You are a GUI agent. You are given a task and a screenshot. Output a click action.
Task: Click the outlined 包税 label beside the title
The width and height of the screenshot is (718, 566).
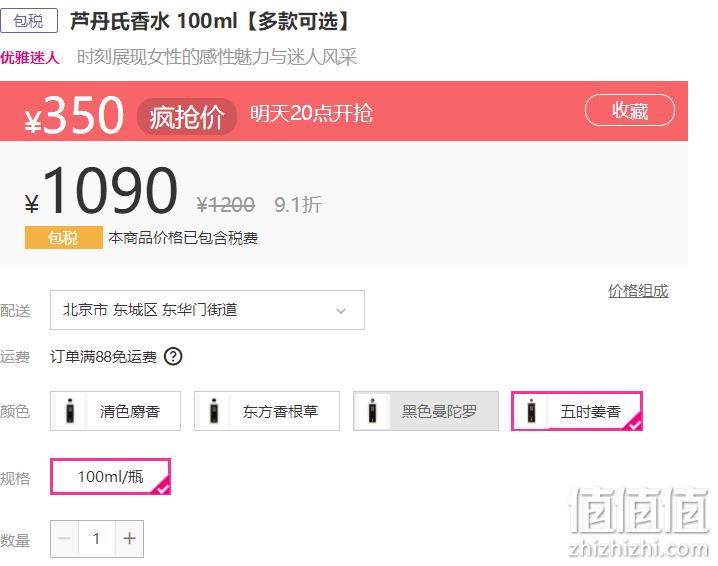click(29, 21)
